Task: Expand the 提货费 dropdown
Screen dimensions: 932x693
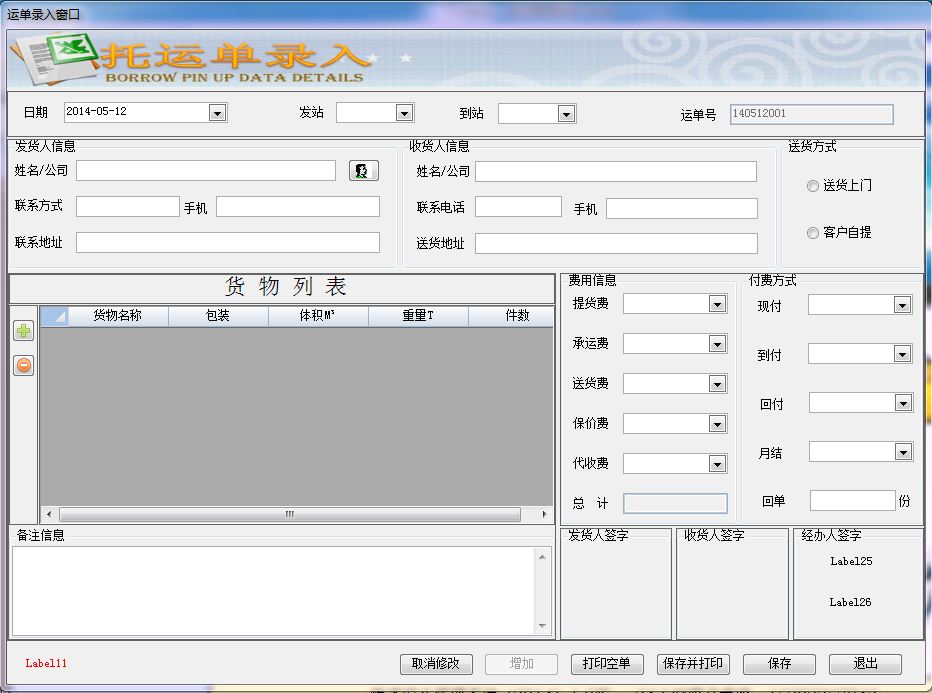Action: click(717, 304)
